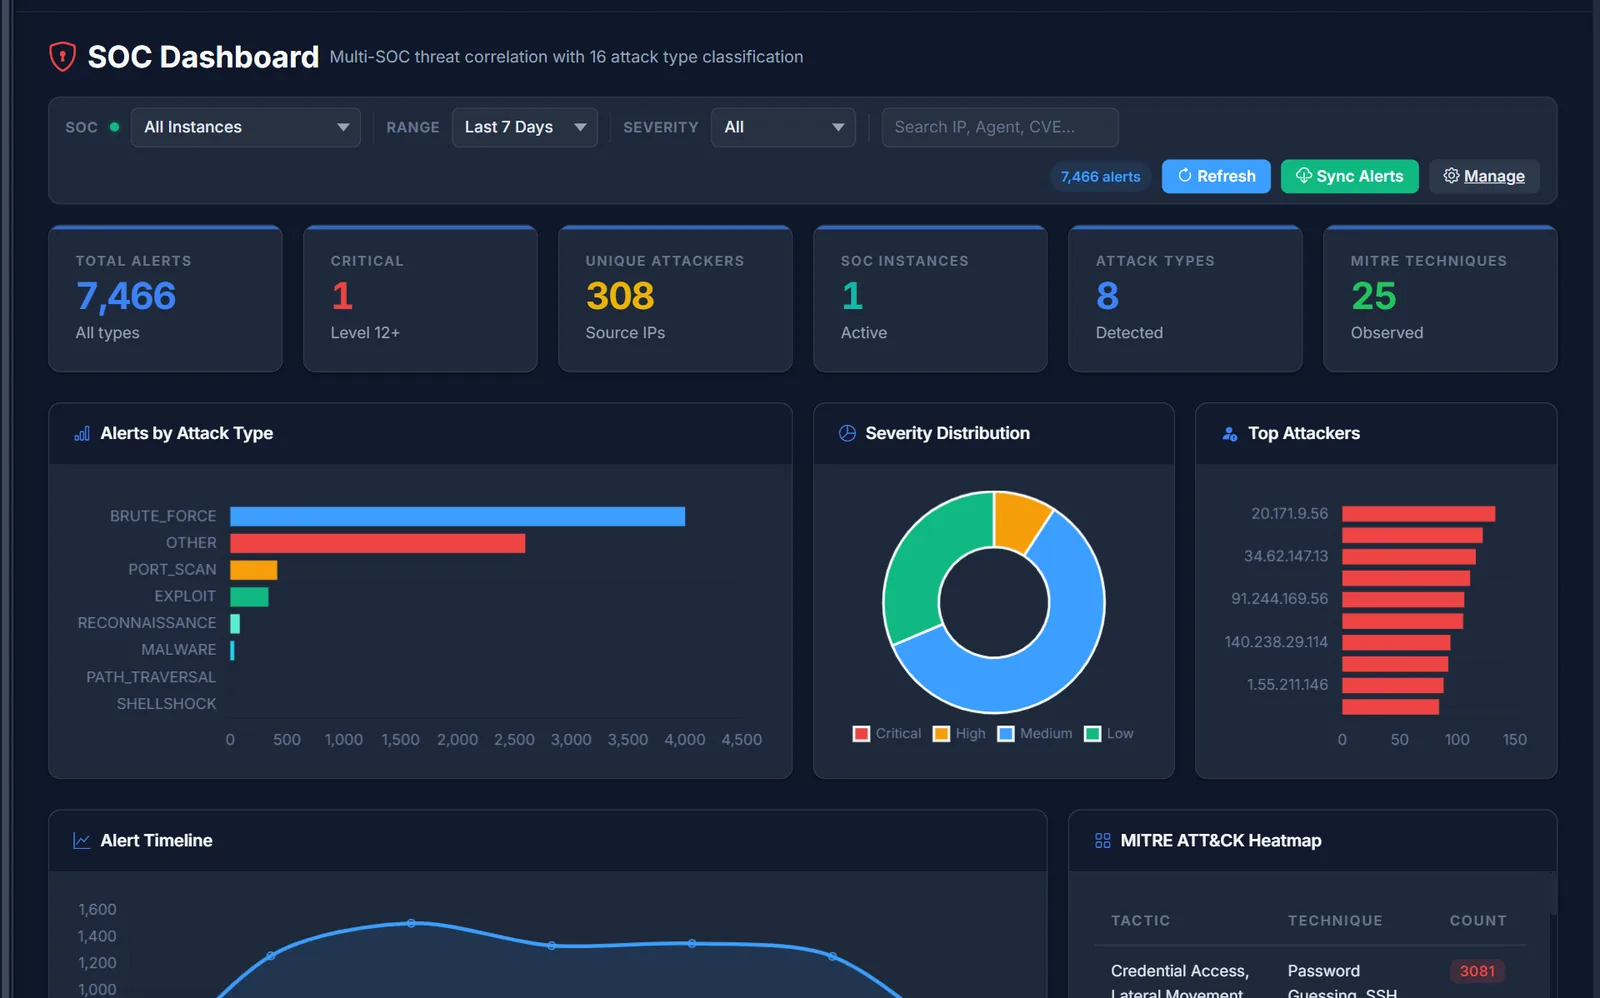This screenshot has height=998, width=1600.
Task: Toggle the Medium legend entry in Severity Distribution
Action: click(x=1035, y=733)
